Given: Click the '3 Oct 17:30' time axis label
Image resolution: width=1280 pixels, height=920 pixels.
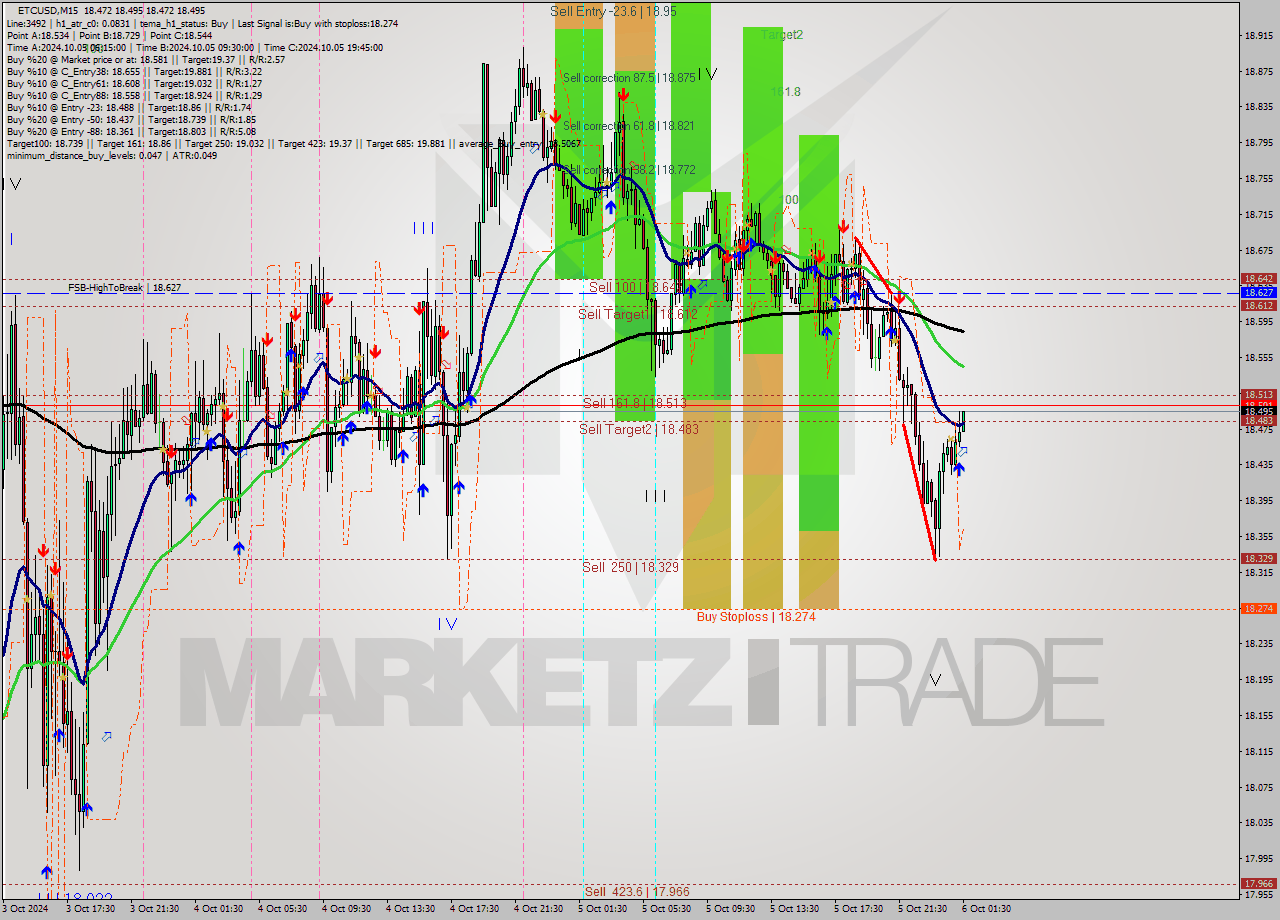Looking at the screenshot, I should (90, 909).
